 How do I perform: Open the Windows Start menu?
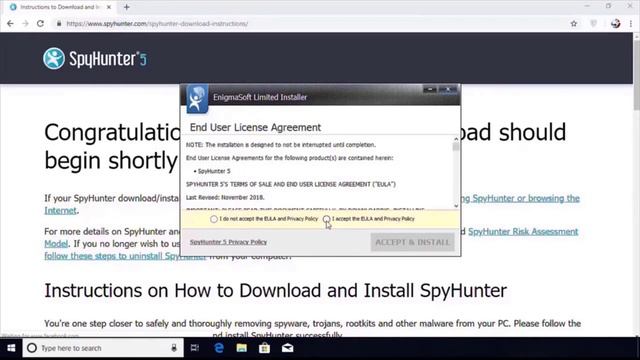11,348
